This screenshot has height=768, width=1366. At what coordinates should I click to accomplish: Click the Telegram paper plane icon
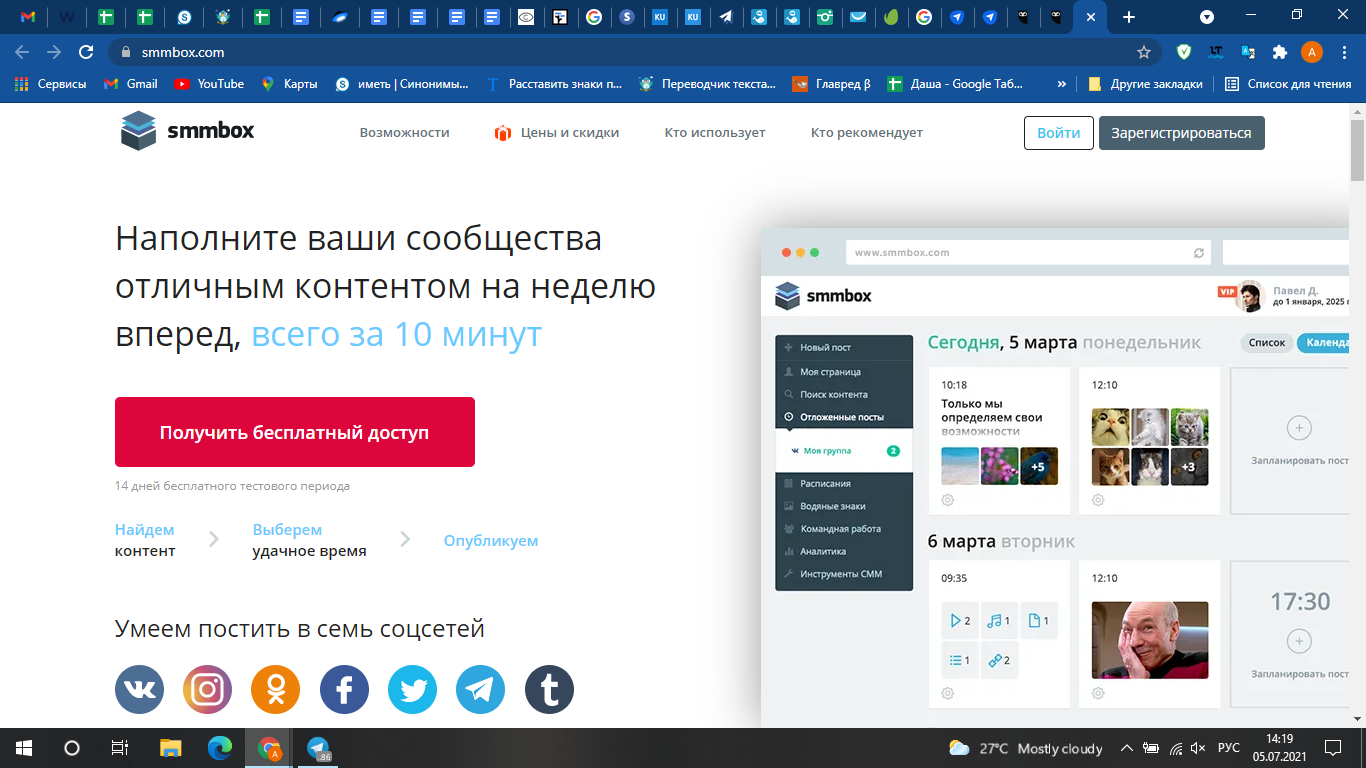click(x=481, y=690)
